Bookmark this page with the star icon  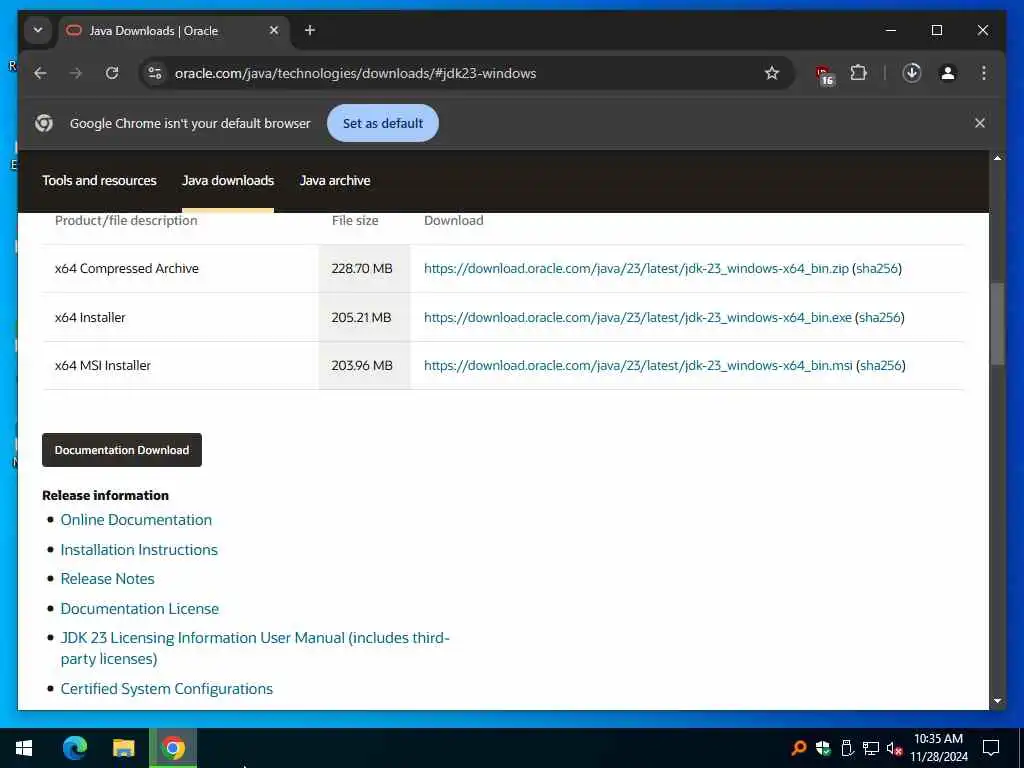772,73
